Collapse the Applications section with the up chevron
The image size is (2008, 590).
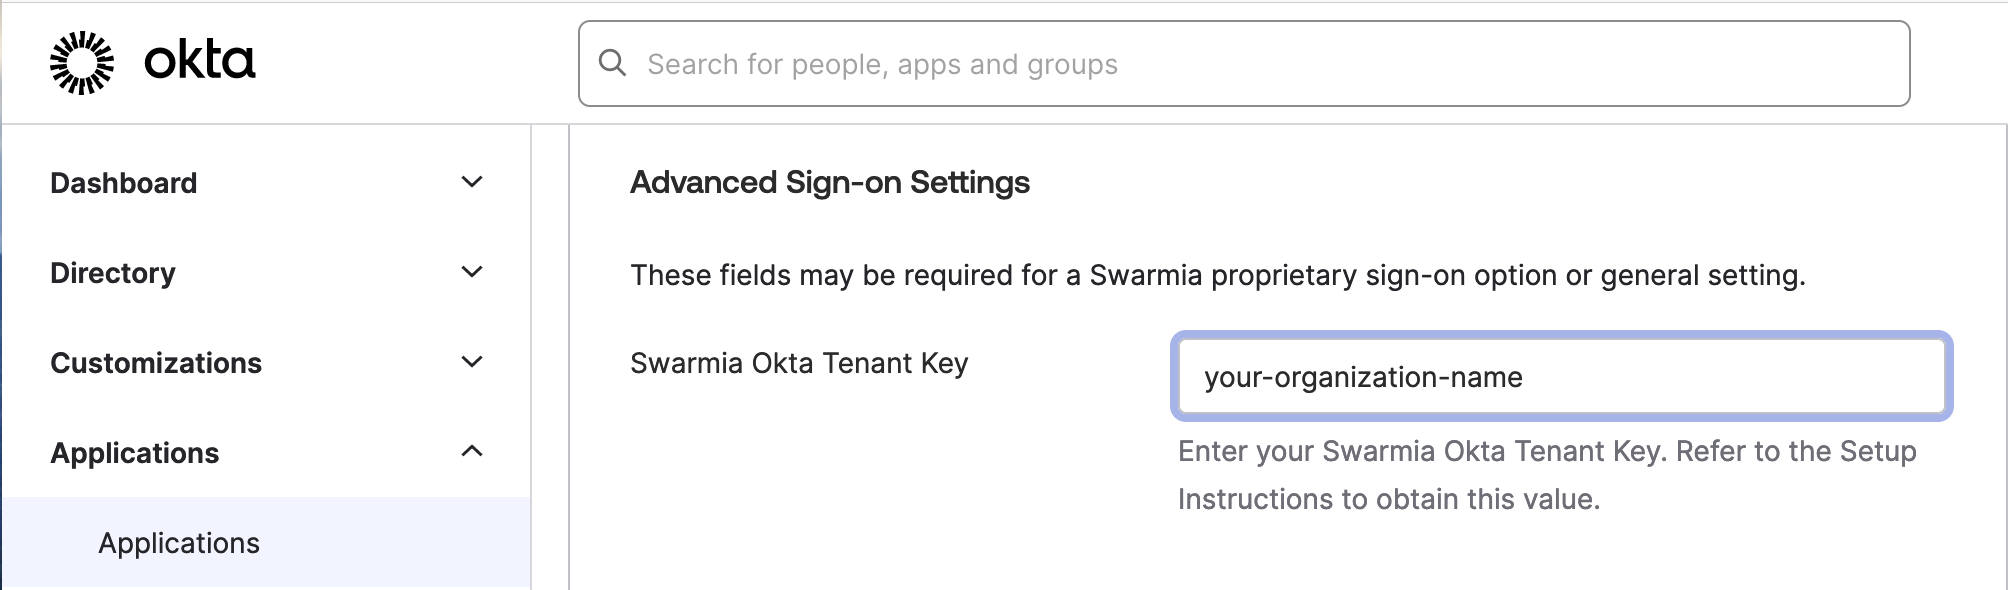point(472,452)
